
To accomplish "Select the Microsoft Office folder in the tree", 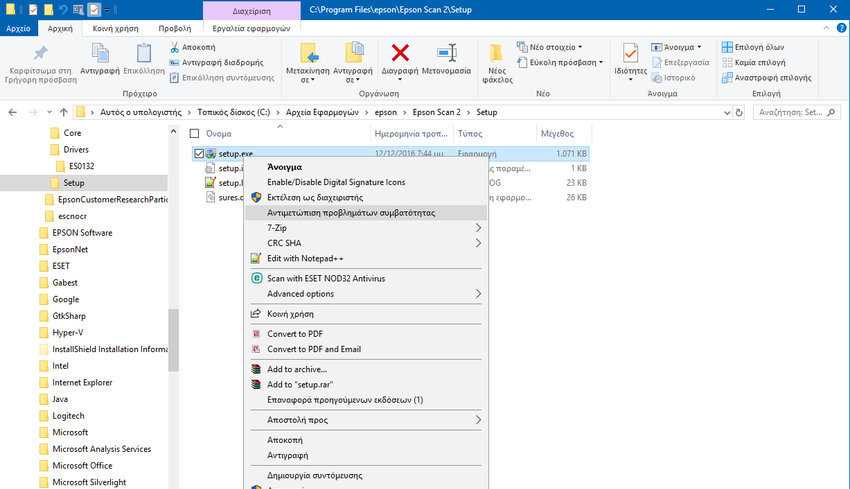I will 82,466.
